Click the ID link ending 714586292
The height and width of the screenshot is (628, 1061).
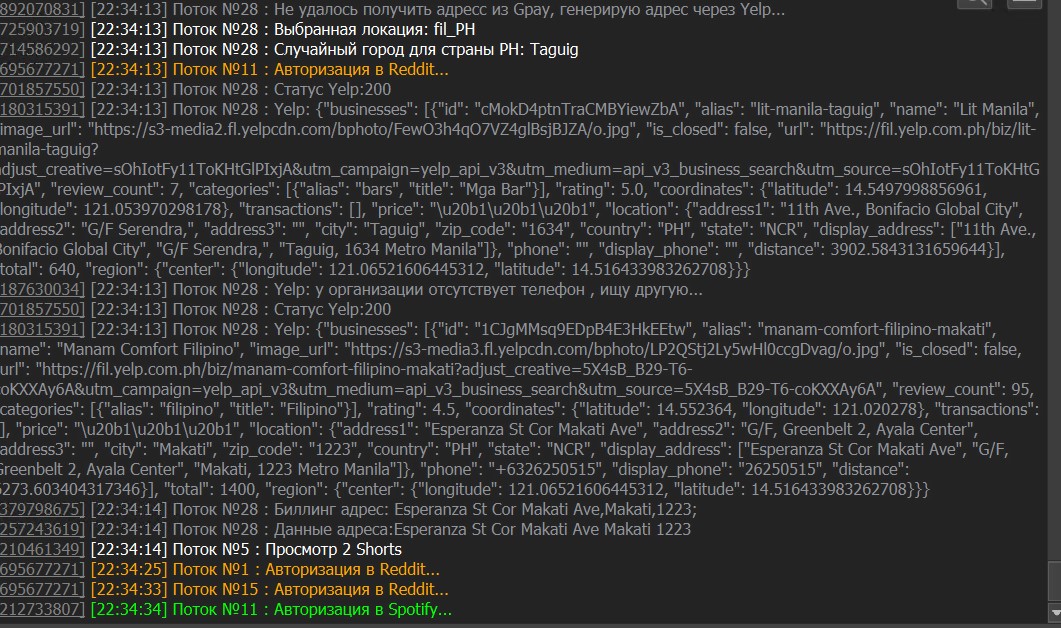42,49
